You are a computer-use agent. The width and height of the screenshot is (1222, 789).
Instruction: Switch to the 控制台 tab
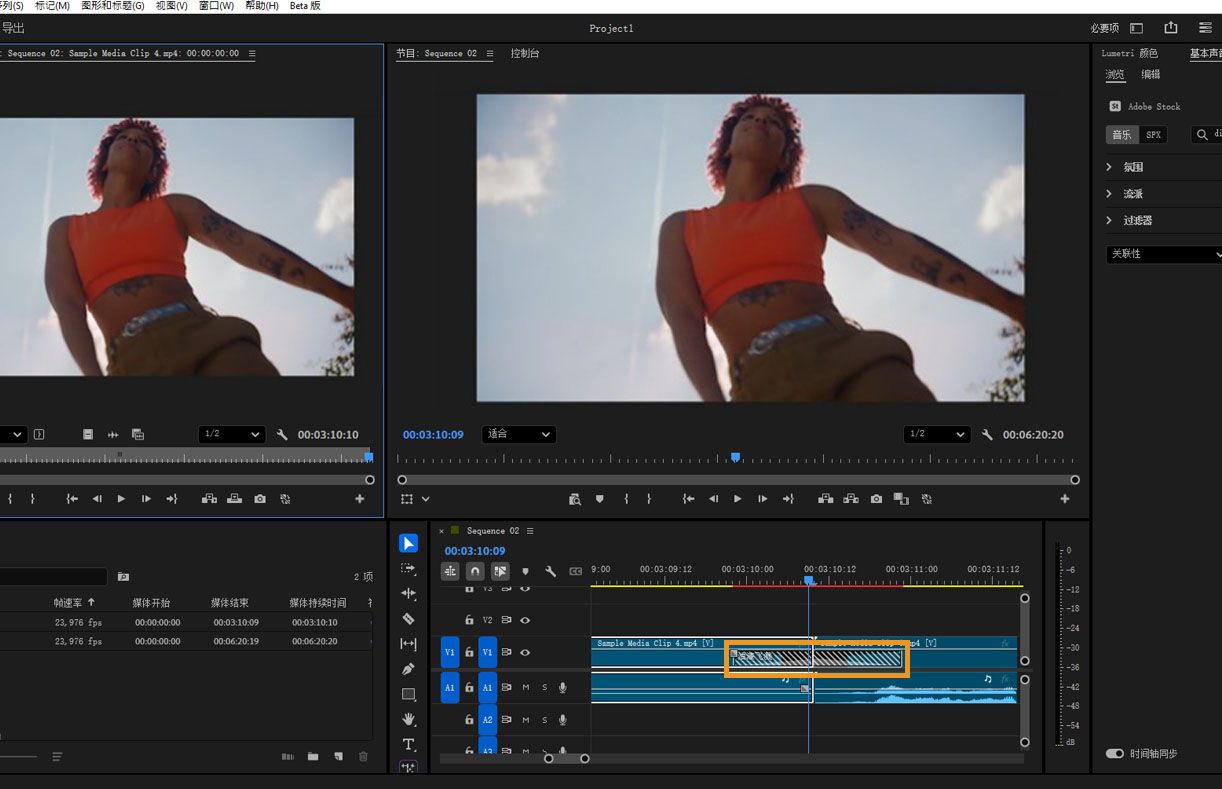pyautogui.click(x=525, y=54)
